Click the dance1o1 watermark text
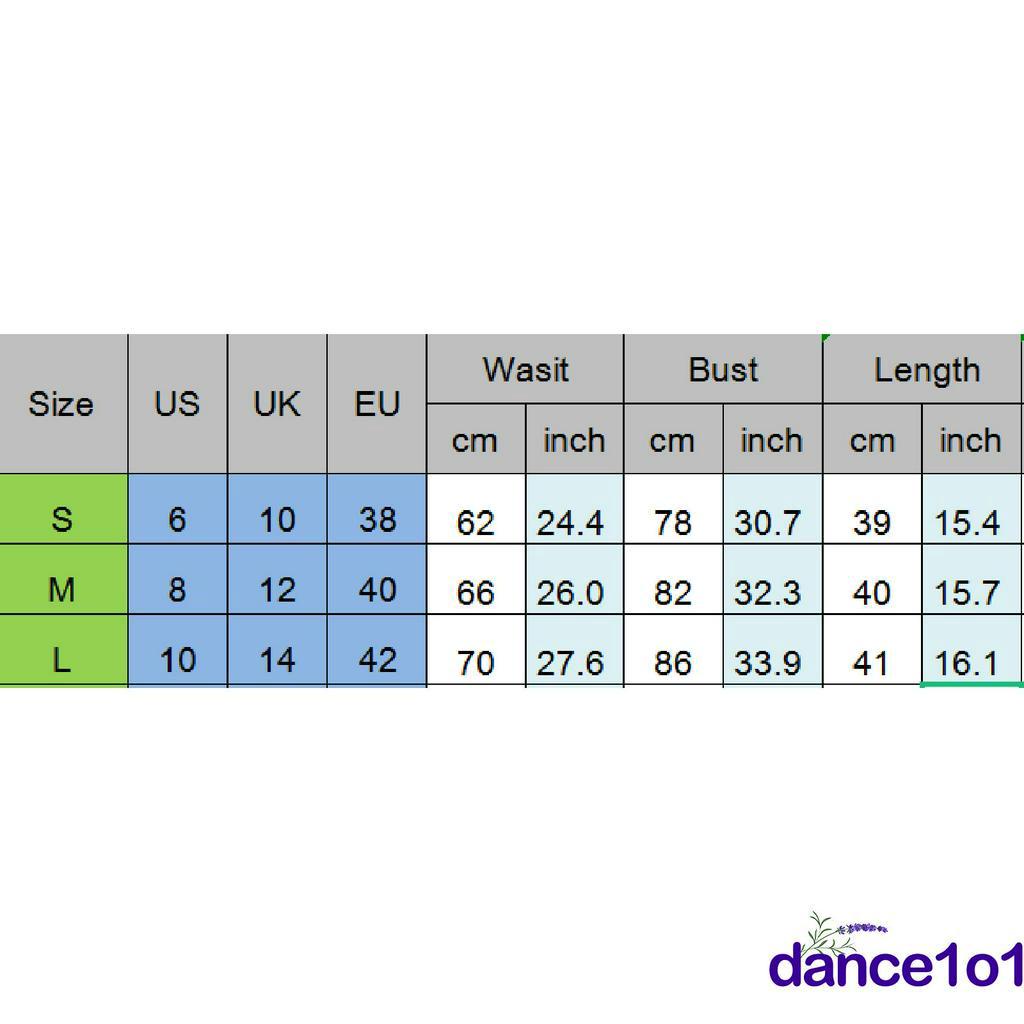This screenshot has width=1024, height=1024. pos(897,967)
